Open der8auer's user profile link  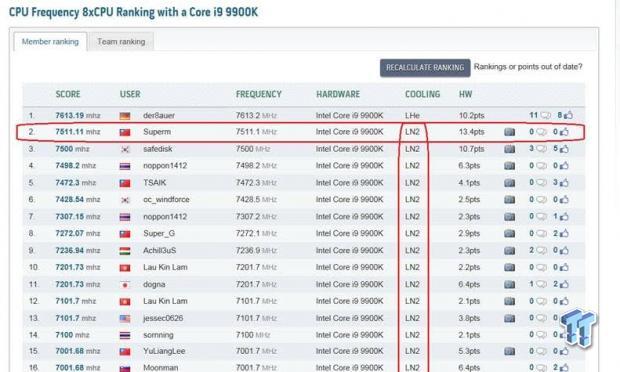point(159,115)
